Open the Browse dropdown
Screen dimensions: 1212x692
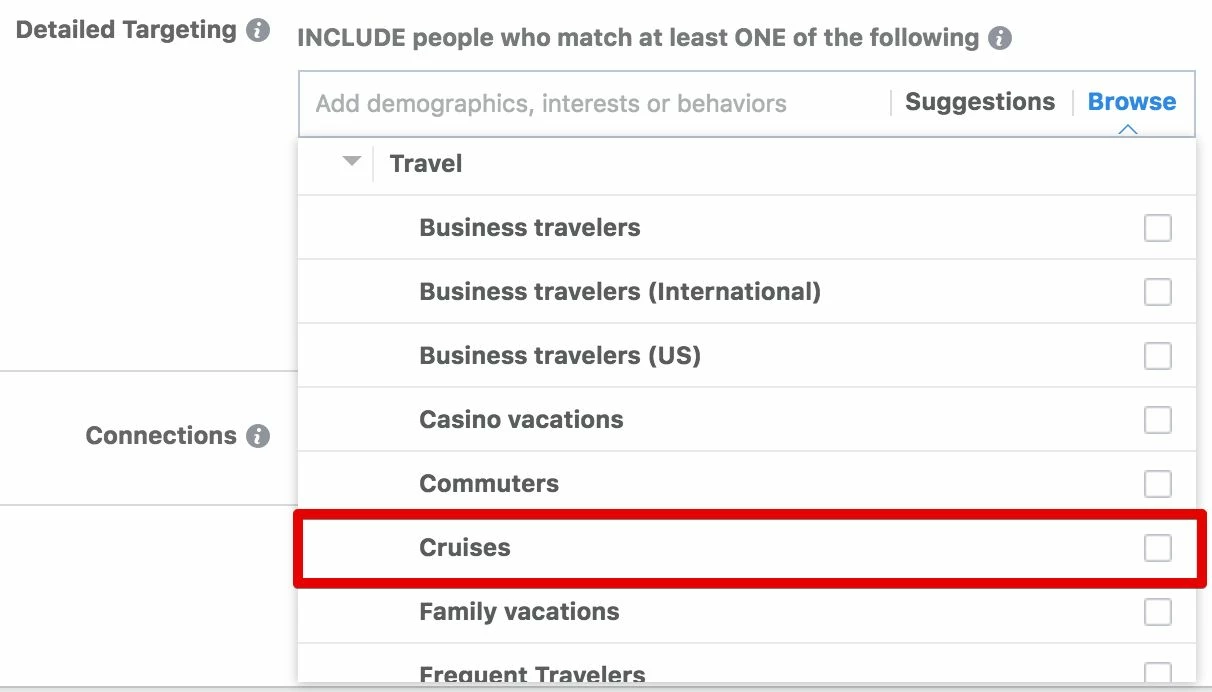point(1132,102)
